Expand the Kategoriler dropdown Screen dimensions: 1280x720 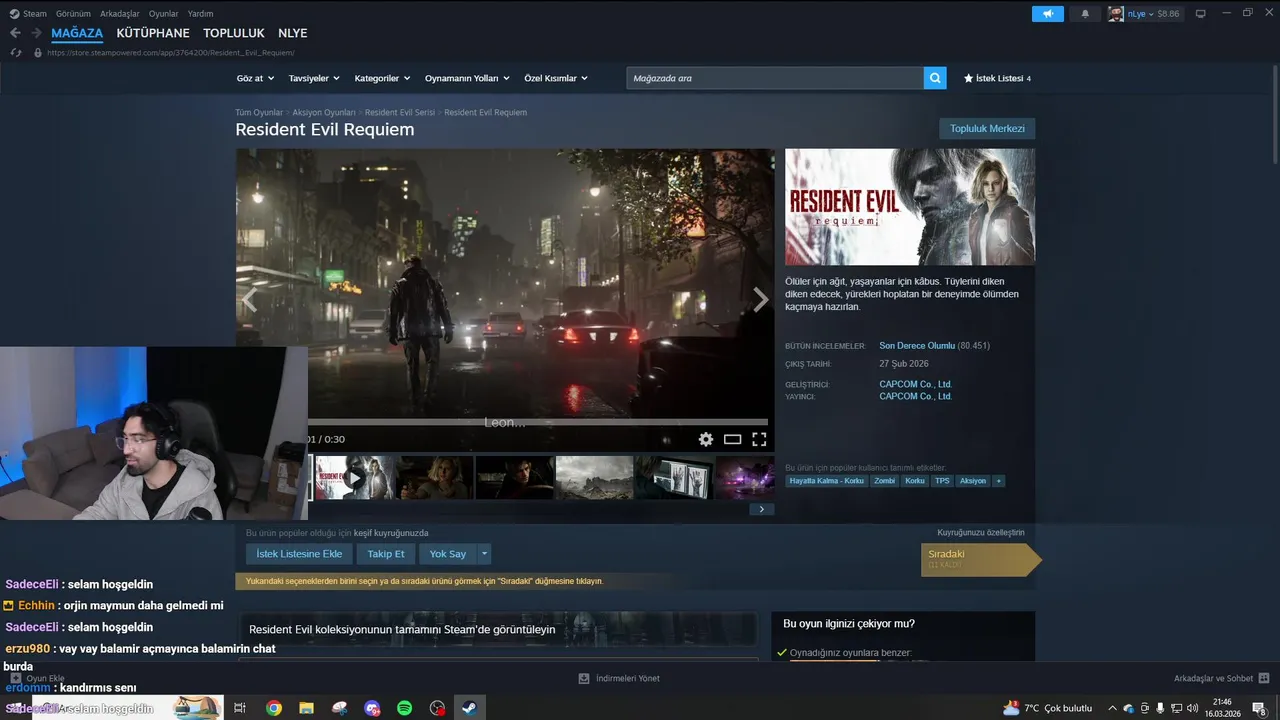[x=382, y=78]
